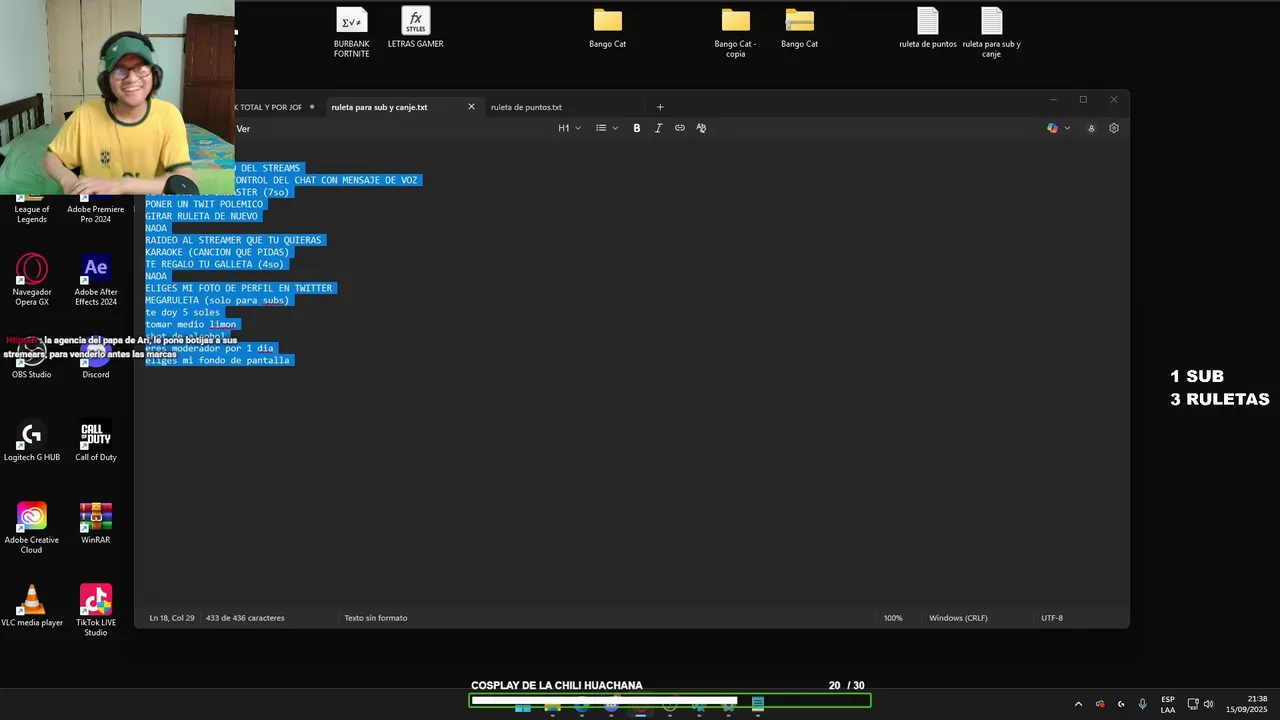
Task: Select OBS Studio desktop shortcut
Action: 32,358
